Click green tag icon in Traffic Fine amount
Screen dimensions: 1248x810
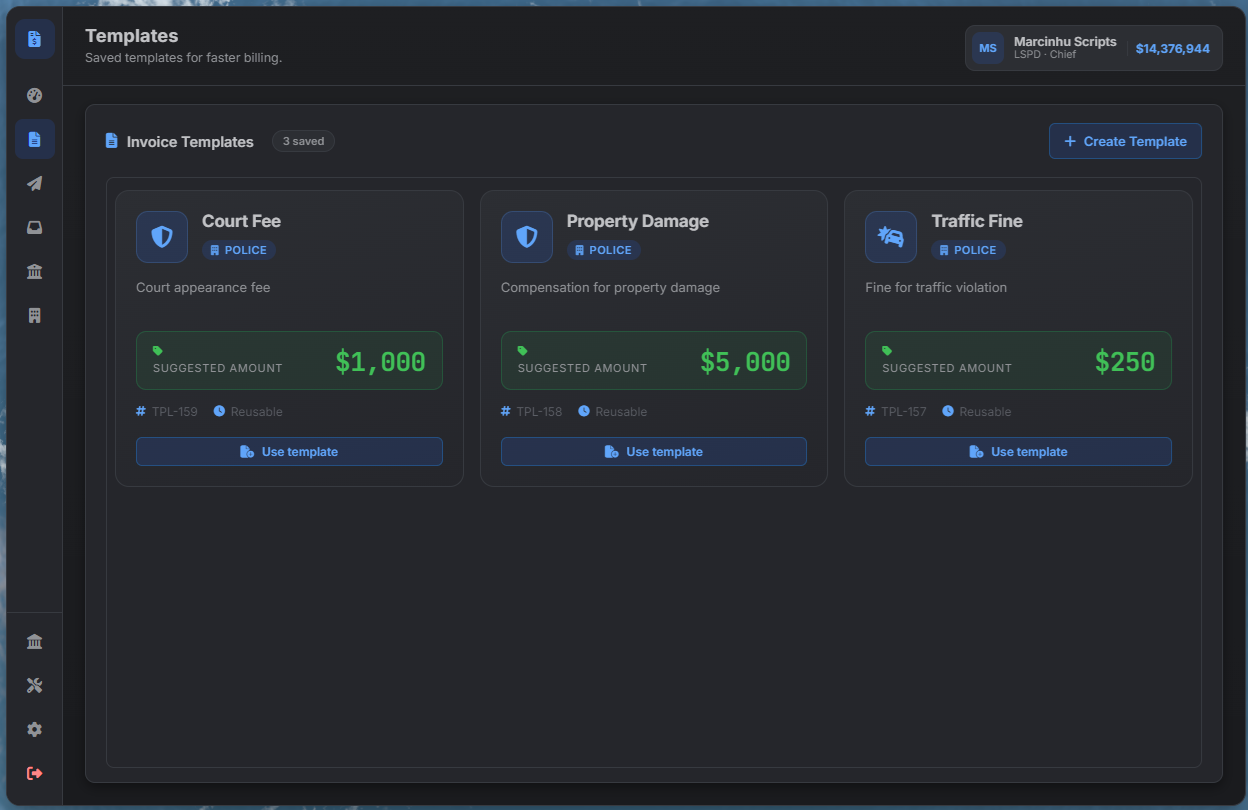click(x=887, y=351)
